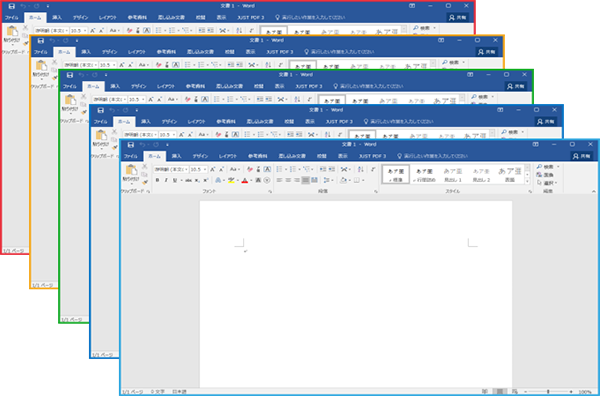Toggle Italic formatting in the front window
Image resolution: width=600 pixels, height=396 pixels.
166,180
